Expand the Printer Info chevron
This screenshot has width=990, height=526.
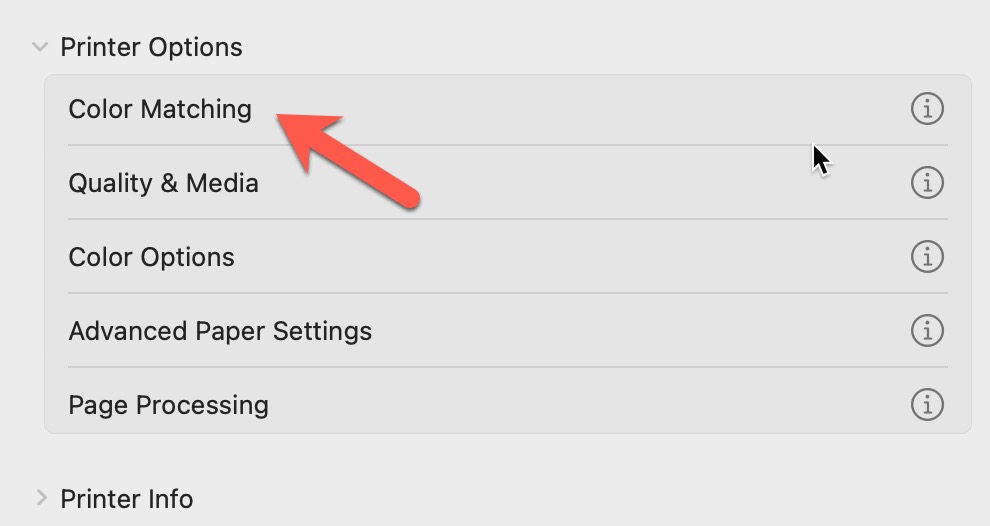tap(40, 498)
